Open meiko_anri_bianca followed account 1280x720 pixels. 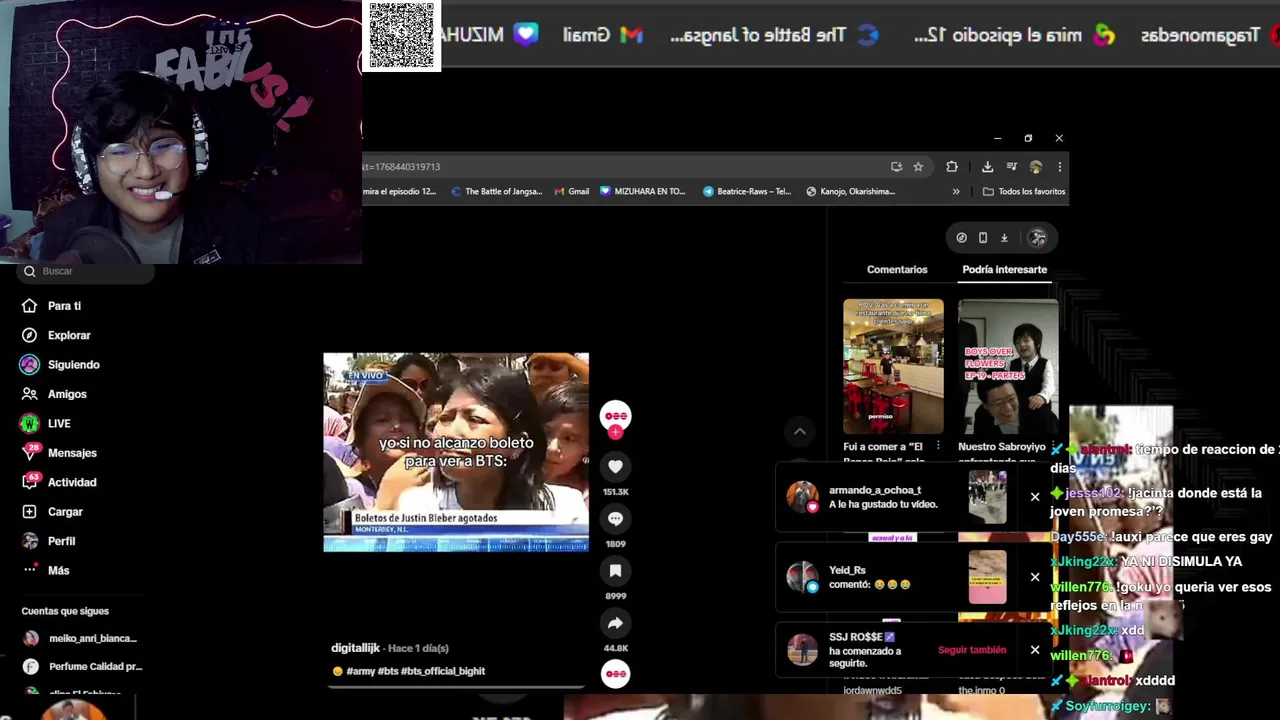pyautogui.click(x=80, y=638)
